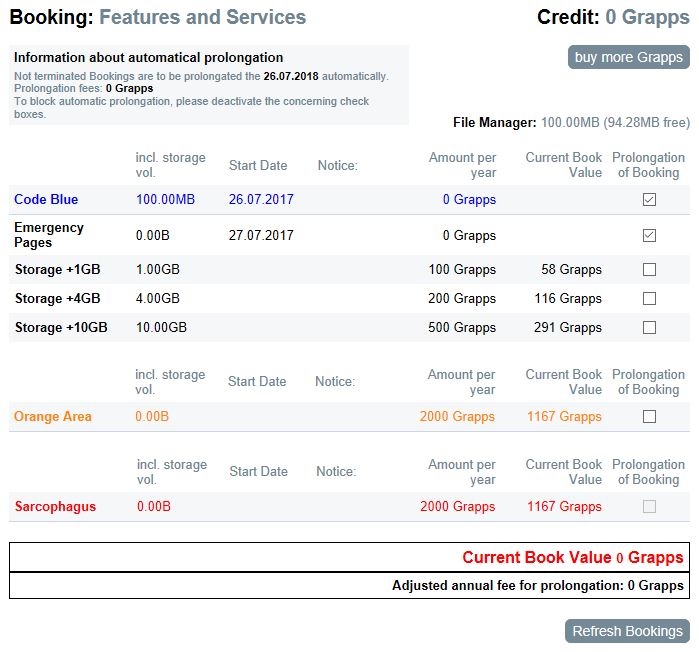Screen dimensions: 699x652
Task: Select the Storage +1GB row name
Action: 58,270
